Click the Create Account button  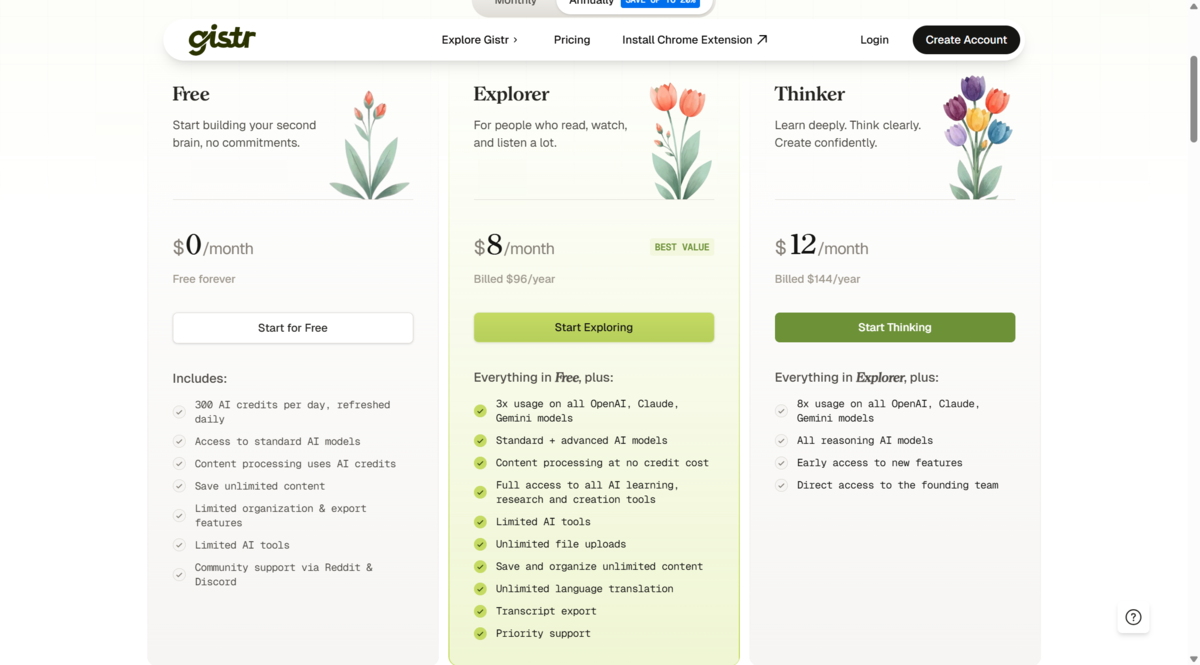[x=966, y=40]
